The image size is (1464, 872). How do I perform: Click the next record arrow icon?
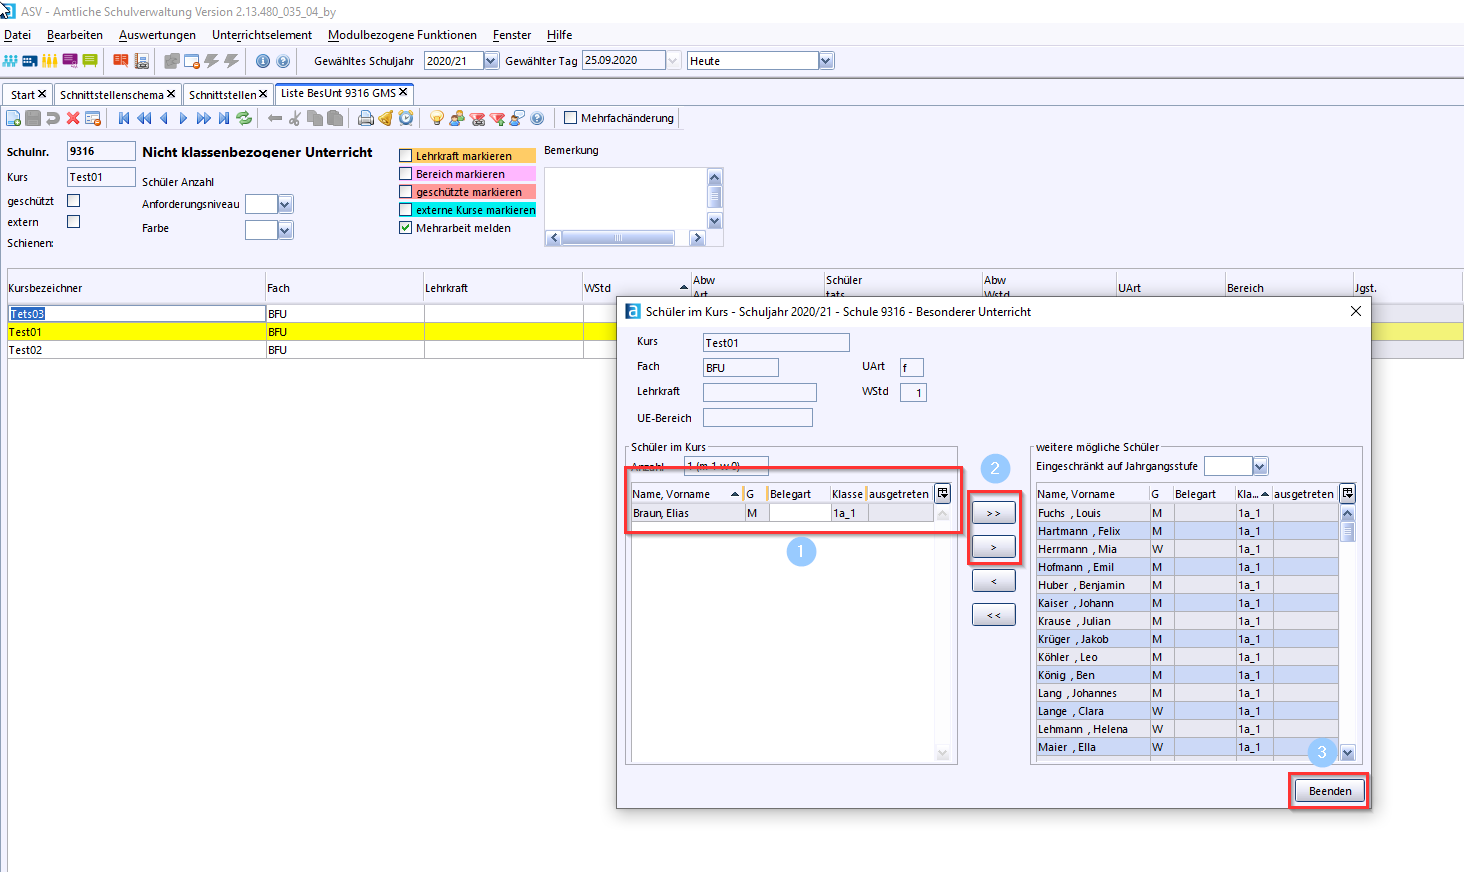pos(183,118)
